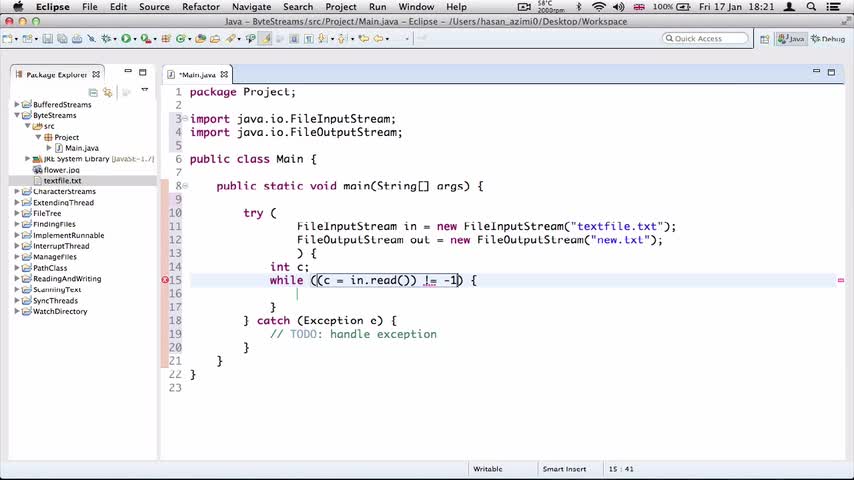Screen dimensions: 854x480
Task: Run the program with green play icon
Action: (126, 39)
